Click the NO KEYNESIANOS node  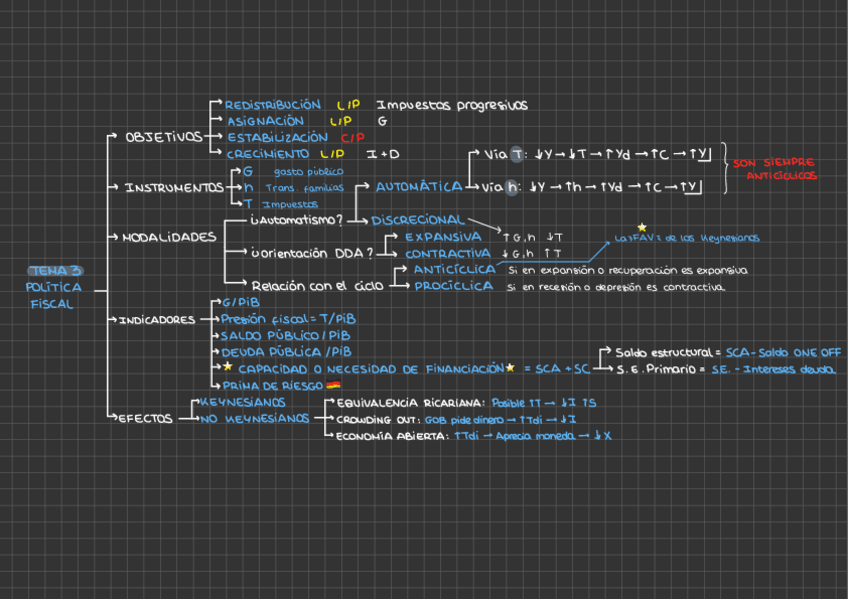(x=255, y=419)
